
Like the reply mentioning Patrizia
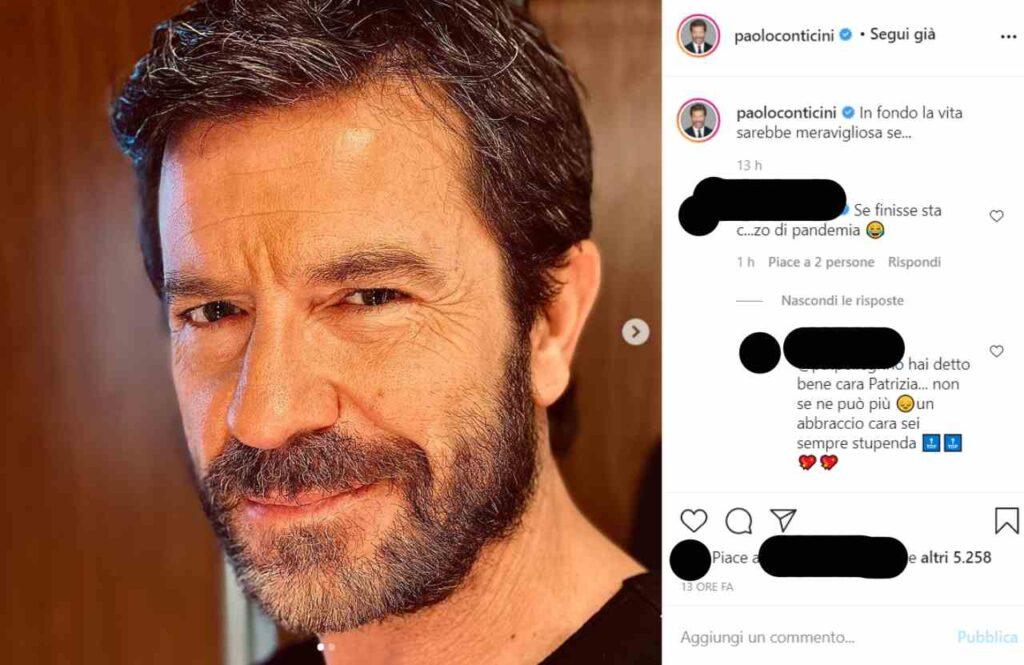[996, 351]
